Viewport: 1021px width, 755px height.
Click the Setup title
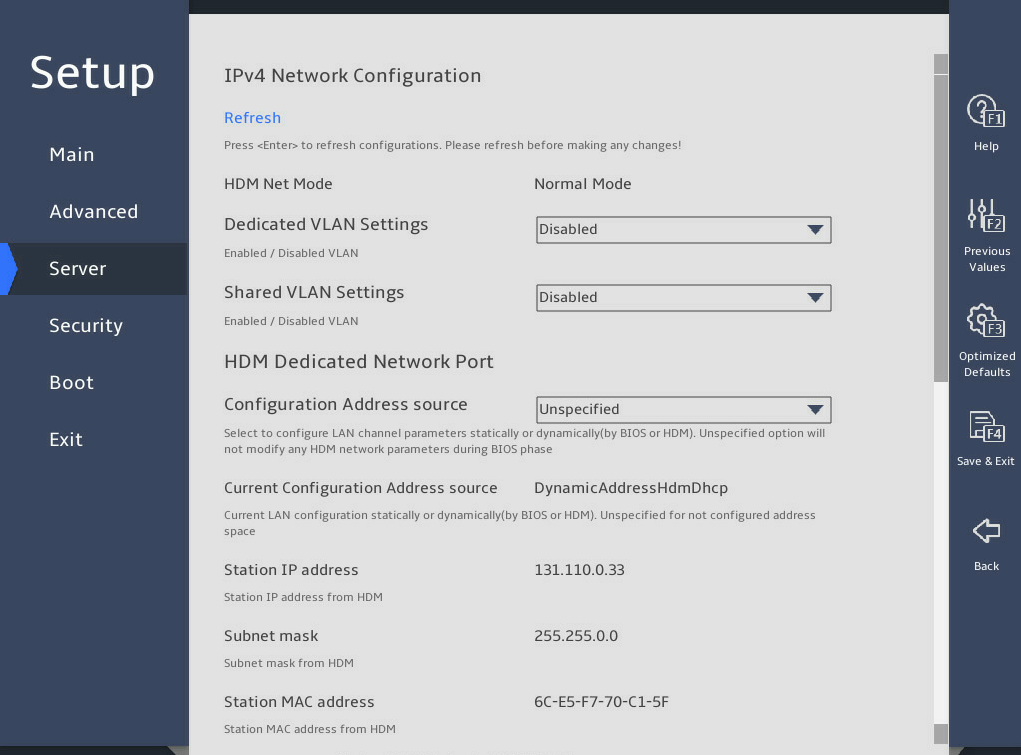click(92, 72)
